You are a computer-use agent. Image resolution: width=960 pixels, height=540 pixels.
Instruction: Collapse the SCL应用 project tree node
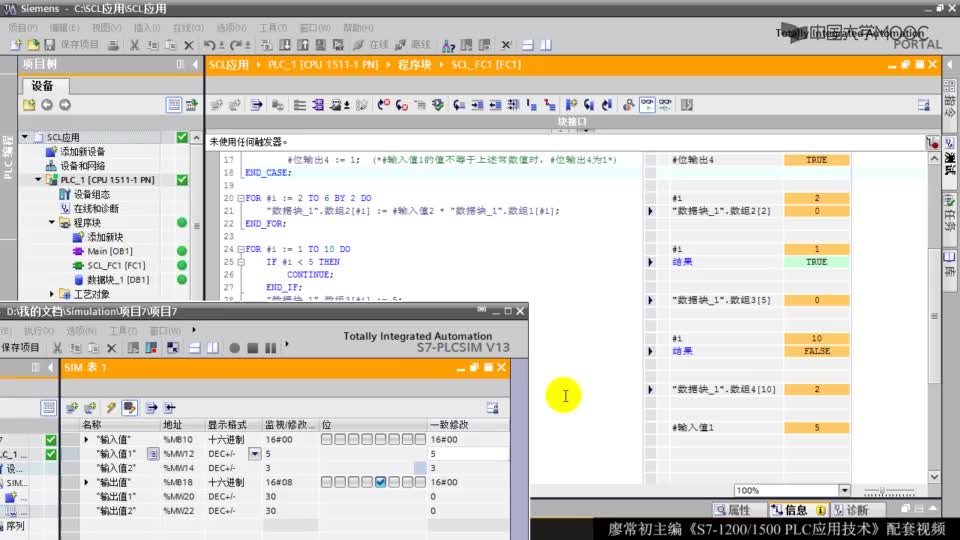tap(25, 137)
